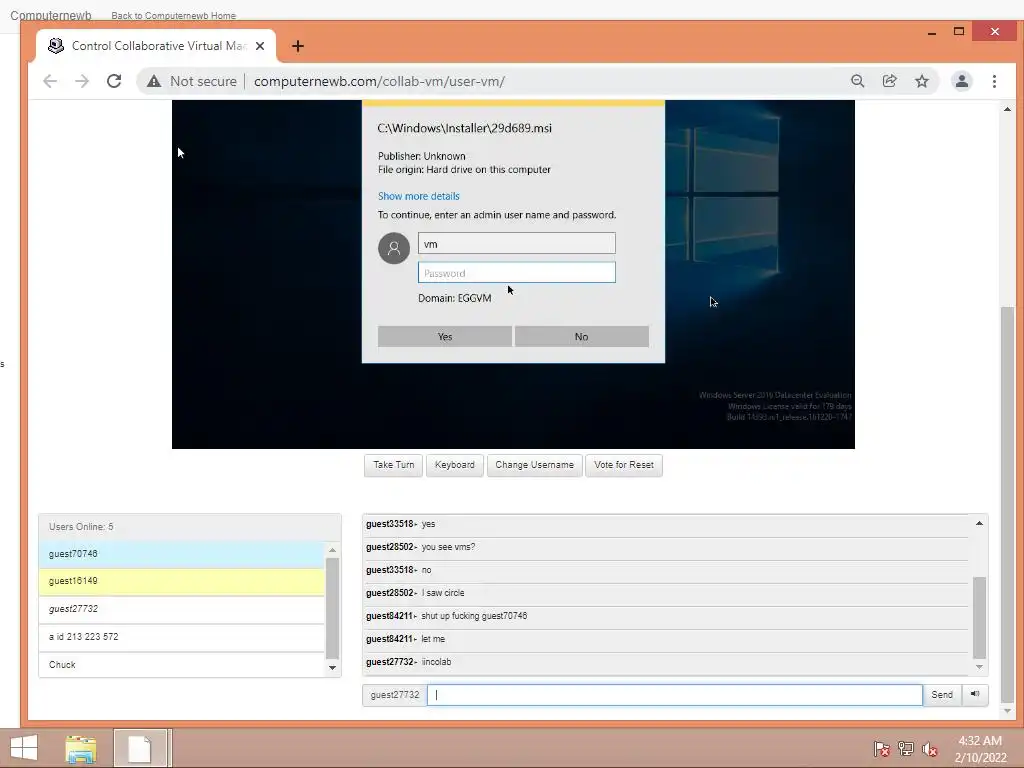1024x768 pixels.
Task: Select user a id 213 223 572
Action: point(182,637)
